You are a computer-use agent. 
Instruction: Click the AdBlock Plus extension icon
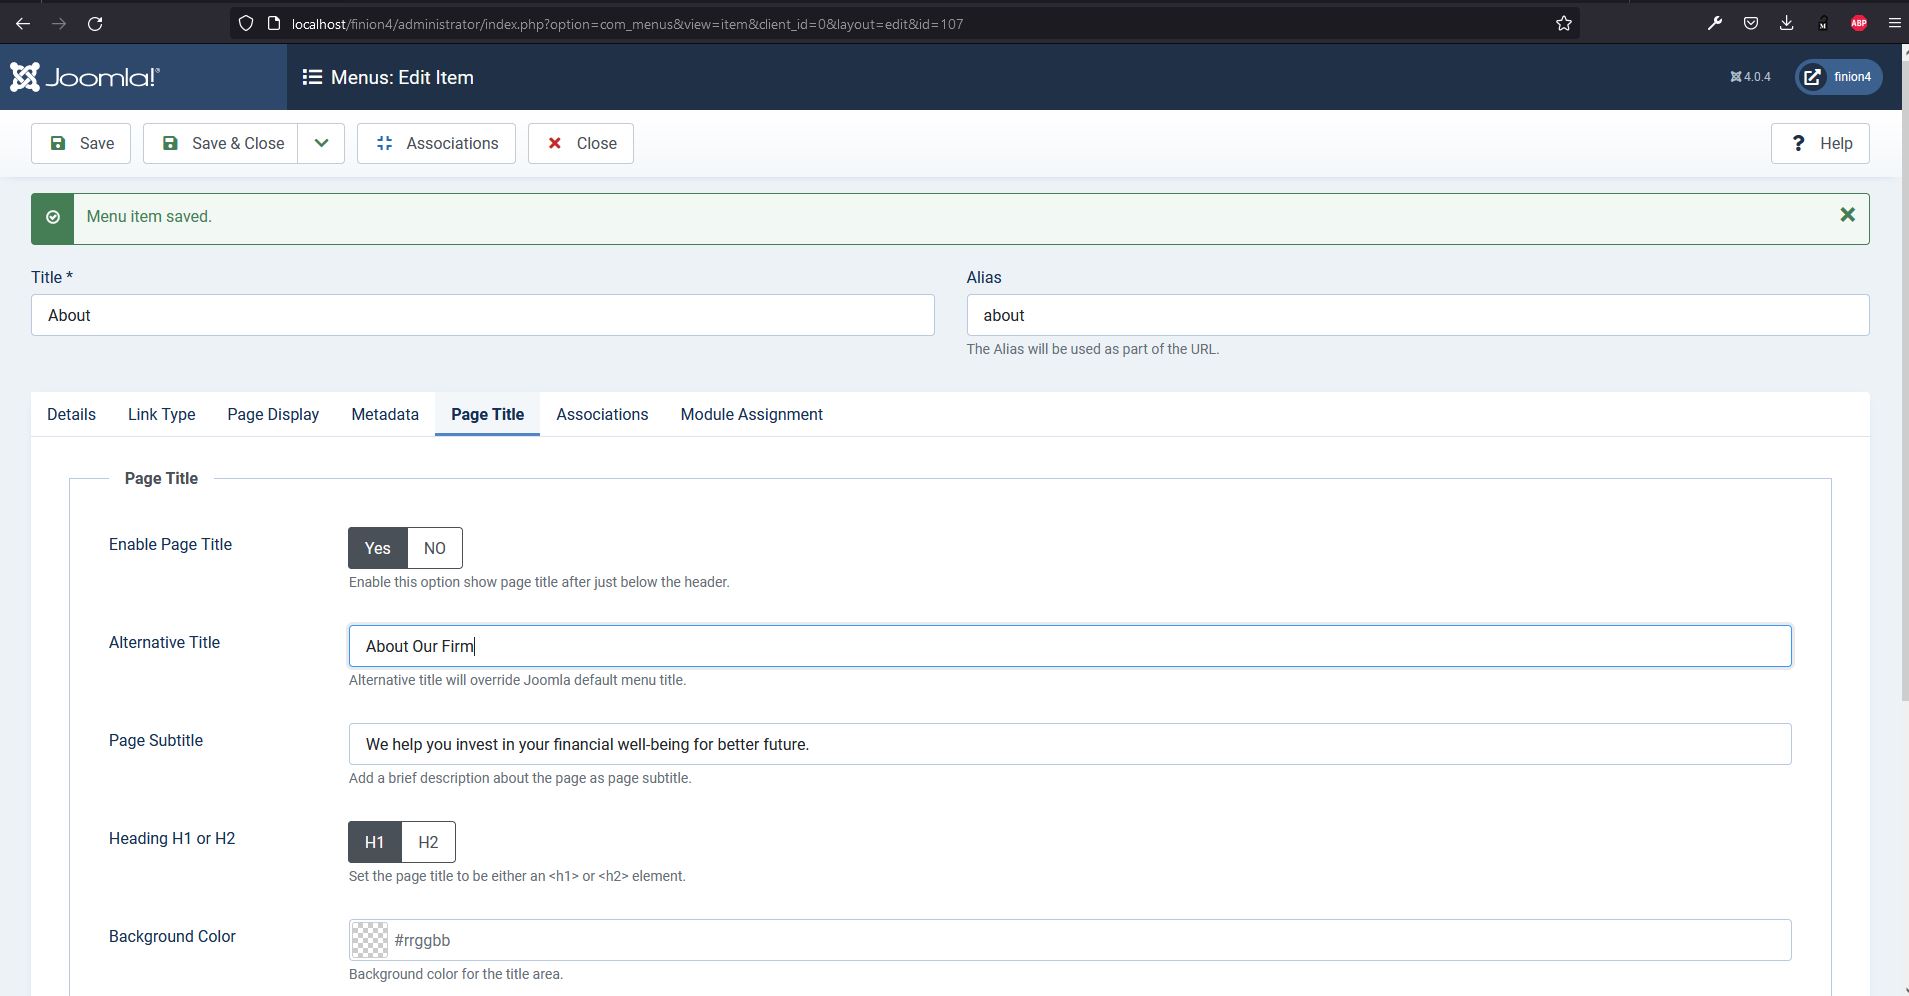[x=1858, y=23]
